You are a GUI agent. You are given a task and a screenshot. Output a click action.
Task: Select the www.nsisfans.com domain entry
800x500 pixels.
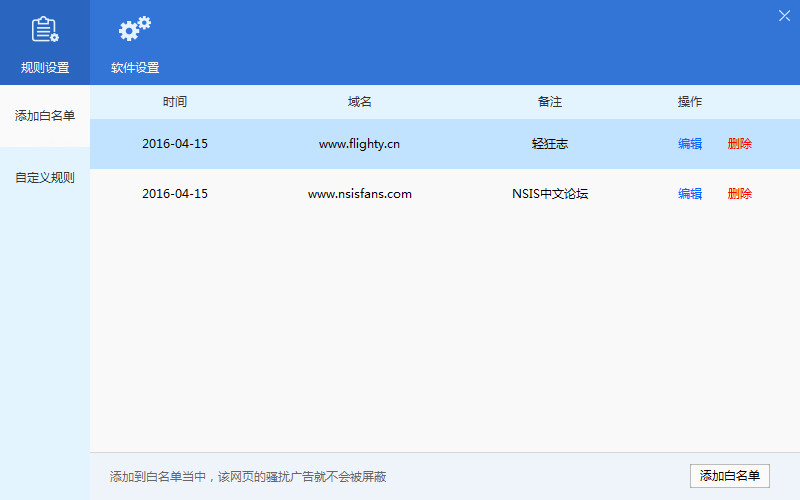[x=360, y=194]
